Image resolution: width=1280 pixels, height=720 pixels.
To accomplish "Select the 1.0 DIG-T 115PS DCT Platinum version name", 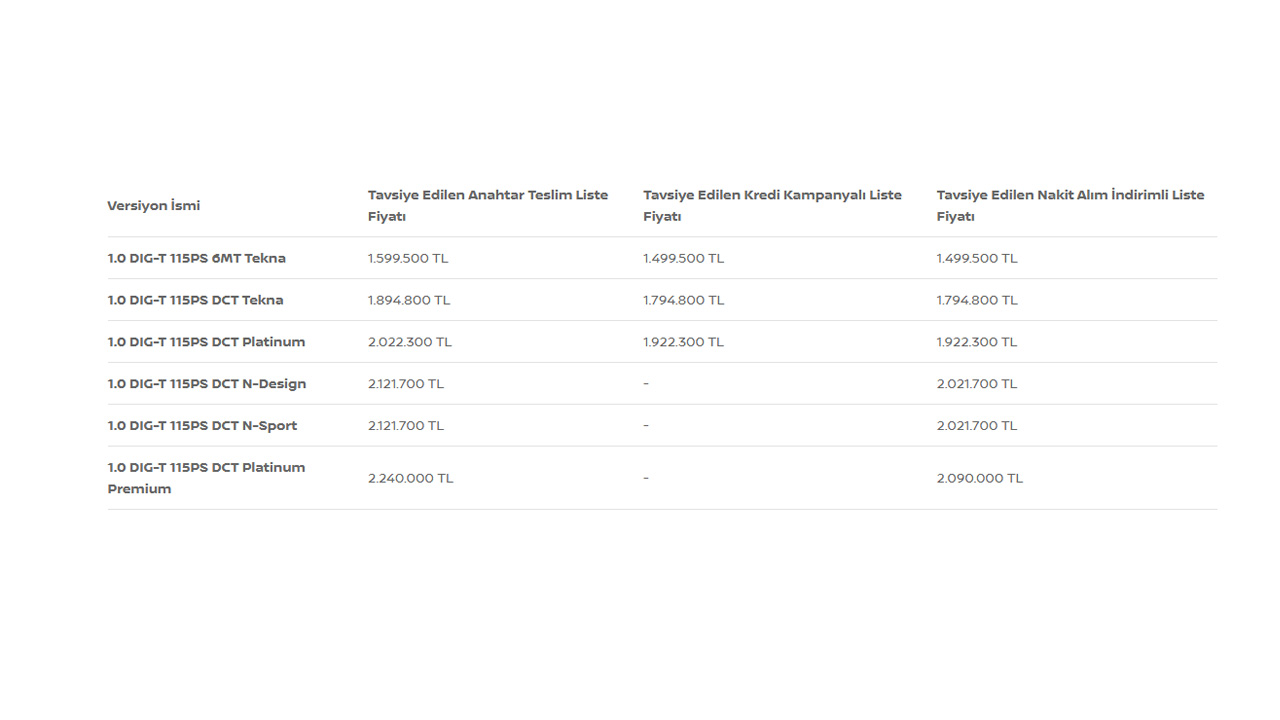I will click(207, 342).
